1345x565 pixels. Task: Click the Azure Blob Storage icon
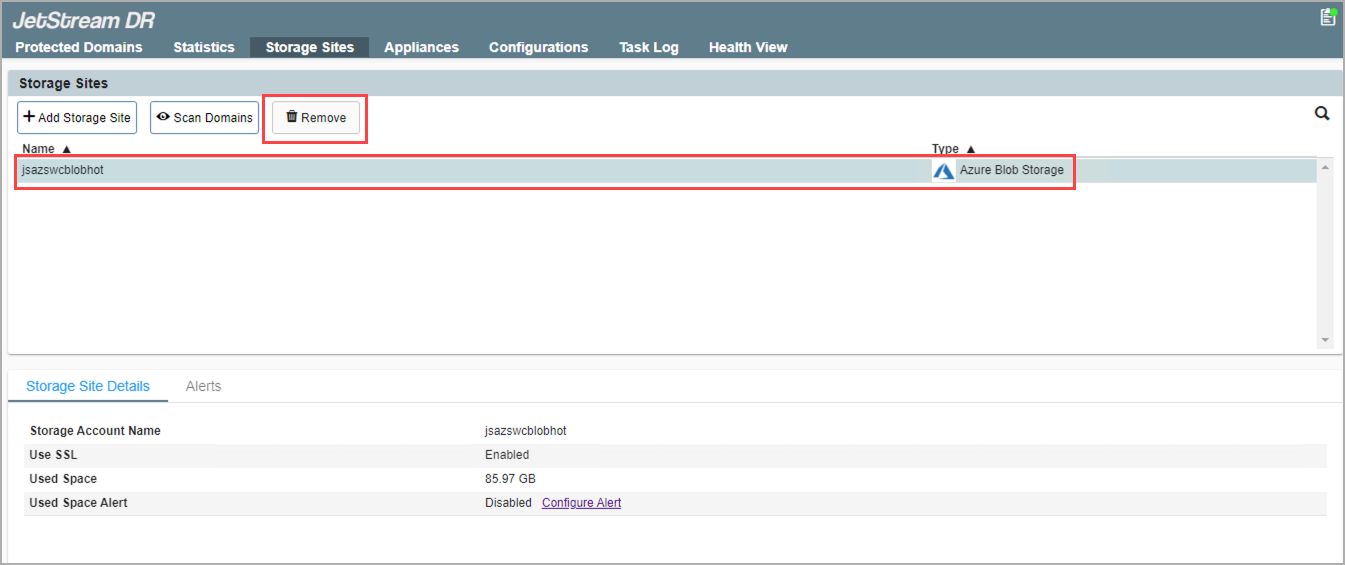coord(943,171)
